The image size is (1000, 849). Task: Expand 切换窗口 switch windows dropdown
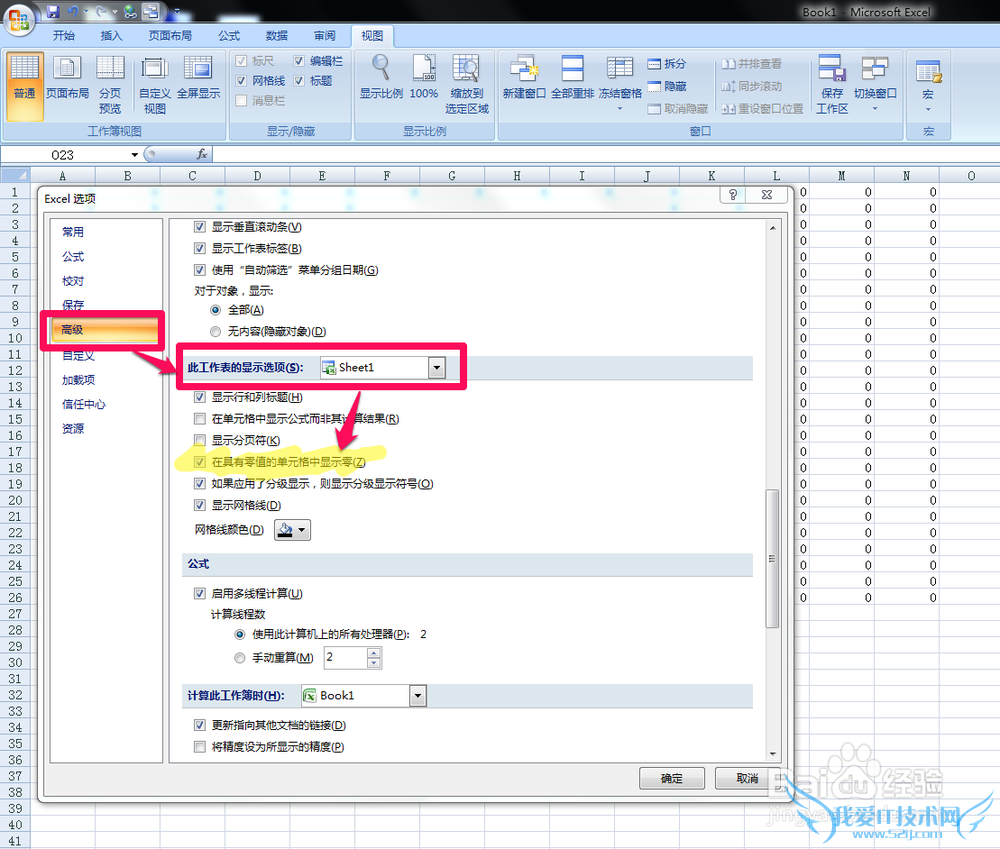click(x=875, y=109)
